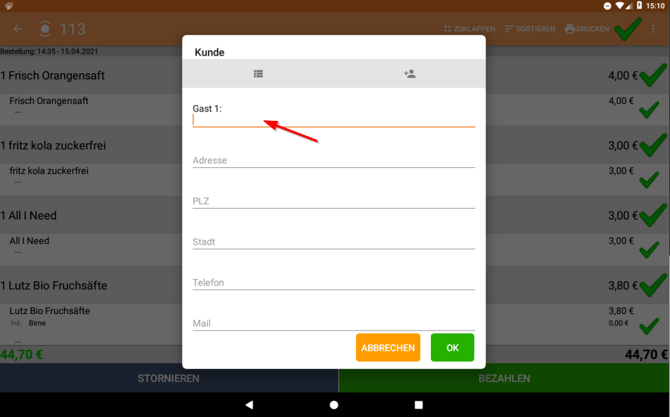Click the orange ABBRECHEN button
The height and width of the screenshot is (417, 670).
pyautogui.click(x=388, y=347)
